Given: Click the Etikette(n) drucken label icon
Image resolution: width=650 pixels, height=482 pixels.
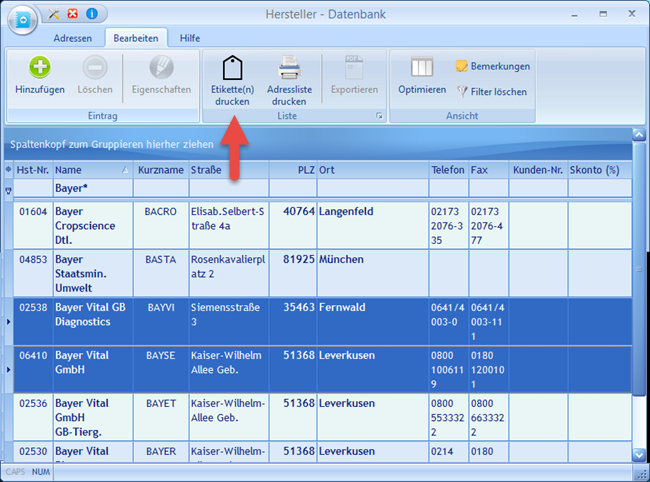Looking at the screenshot, I should [232, 68].
